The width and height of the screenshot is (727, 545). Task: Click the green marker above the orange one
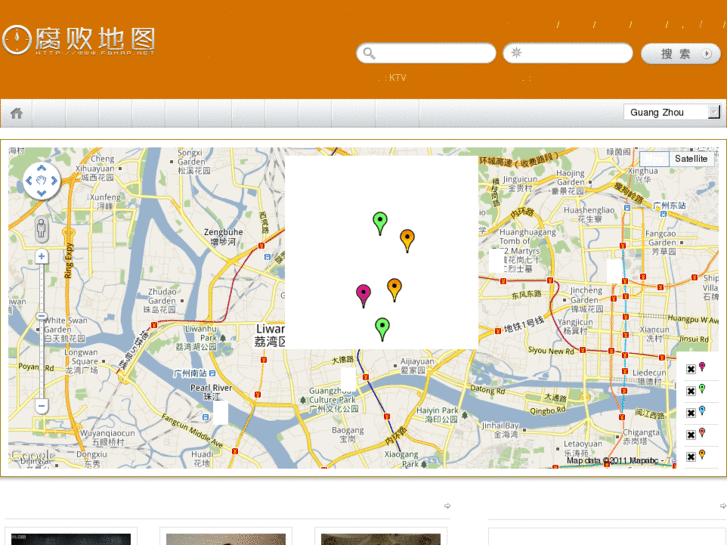[x=380, y=224]
